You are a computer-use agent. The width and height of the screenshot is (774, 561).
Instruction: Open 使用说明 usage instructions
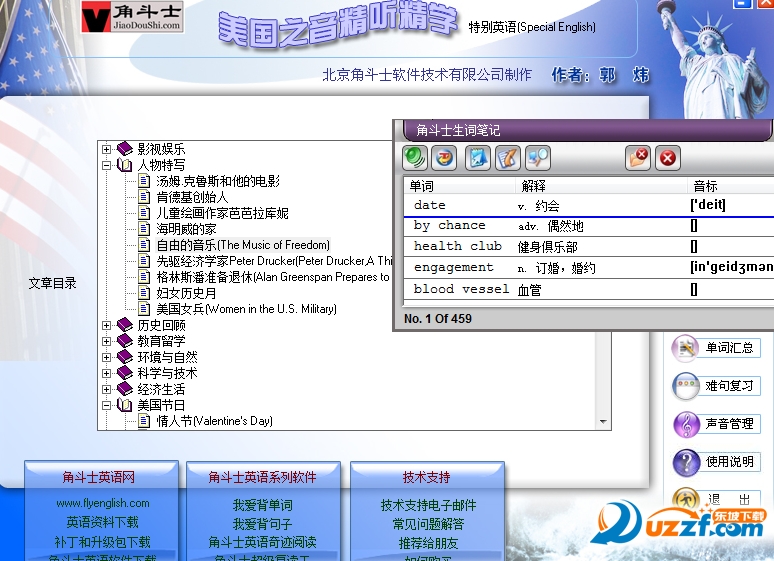pyautogui.click(x=716, y=462)
